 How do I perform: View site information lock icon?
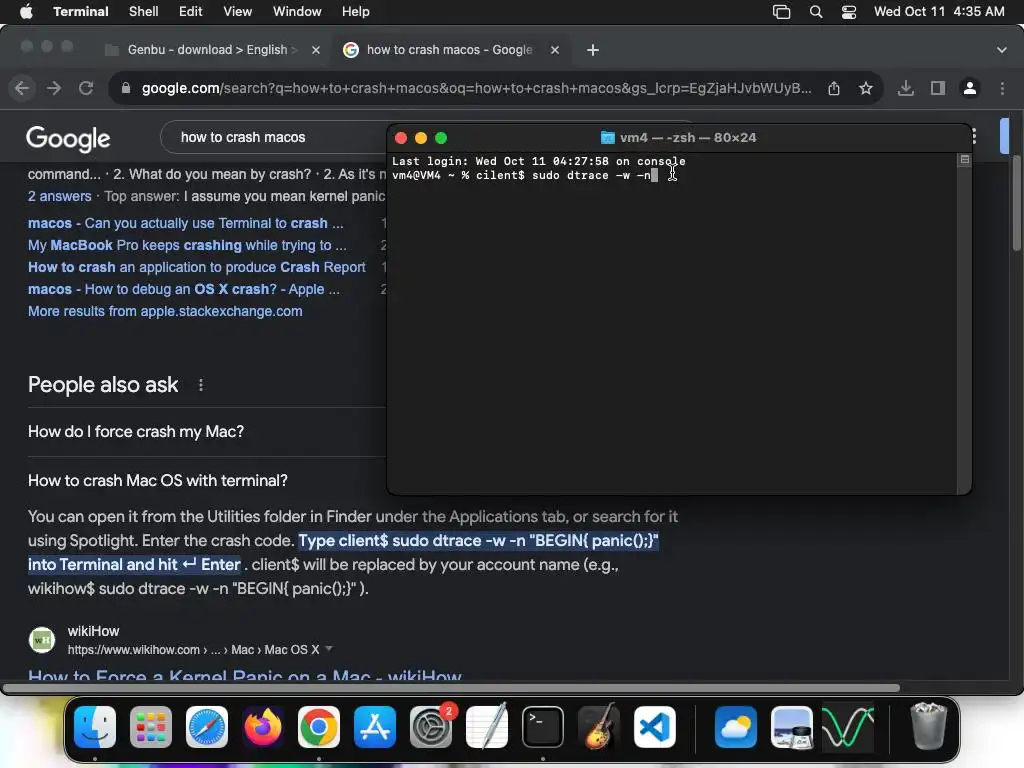tap(126, 88)
